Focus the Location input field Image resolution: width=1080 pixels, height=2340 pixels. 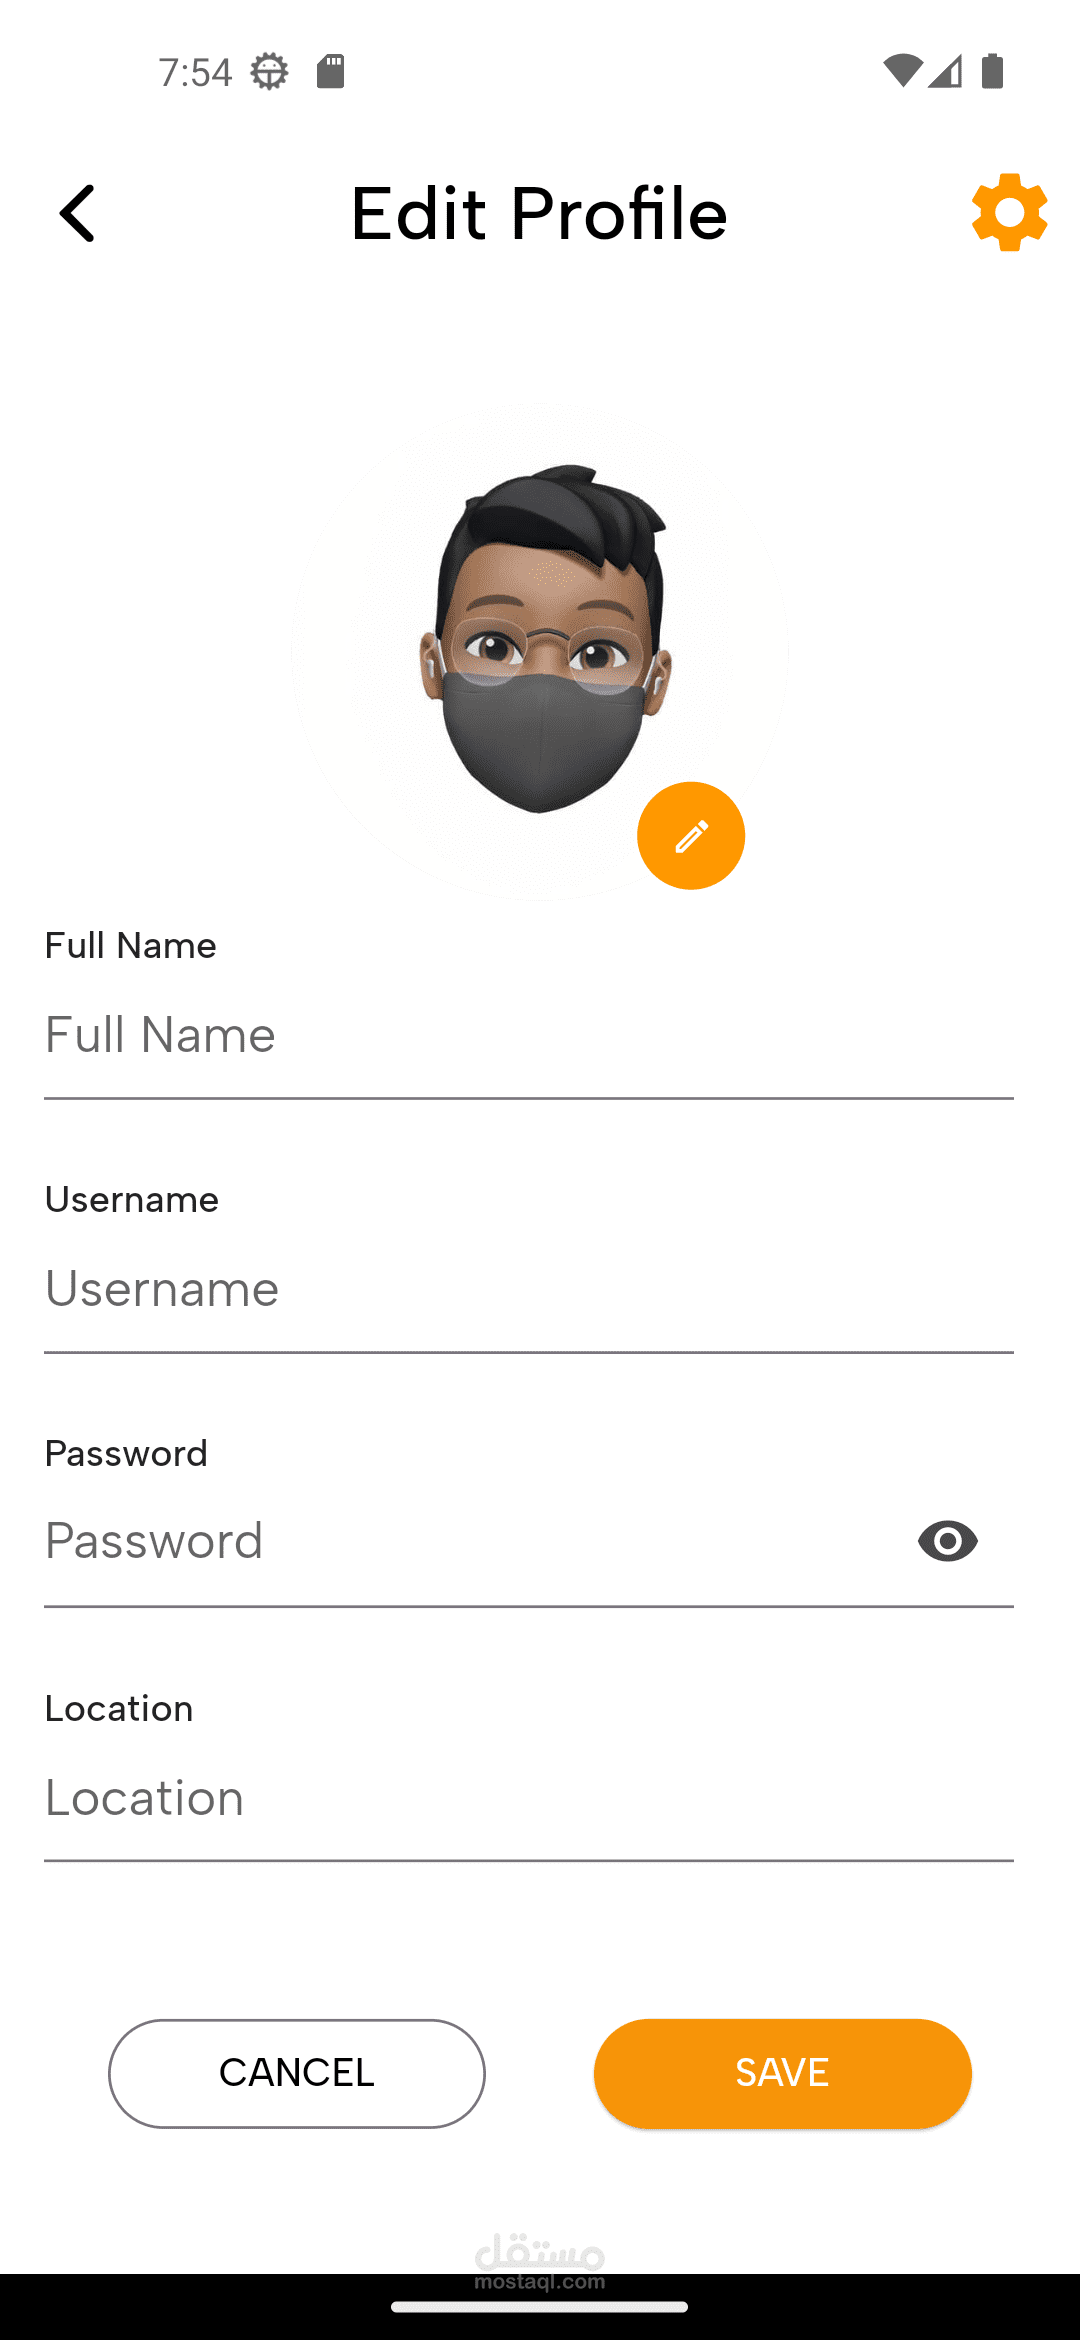(x=529, y=1798)
